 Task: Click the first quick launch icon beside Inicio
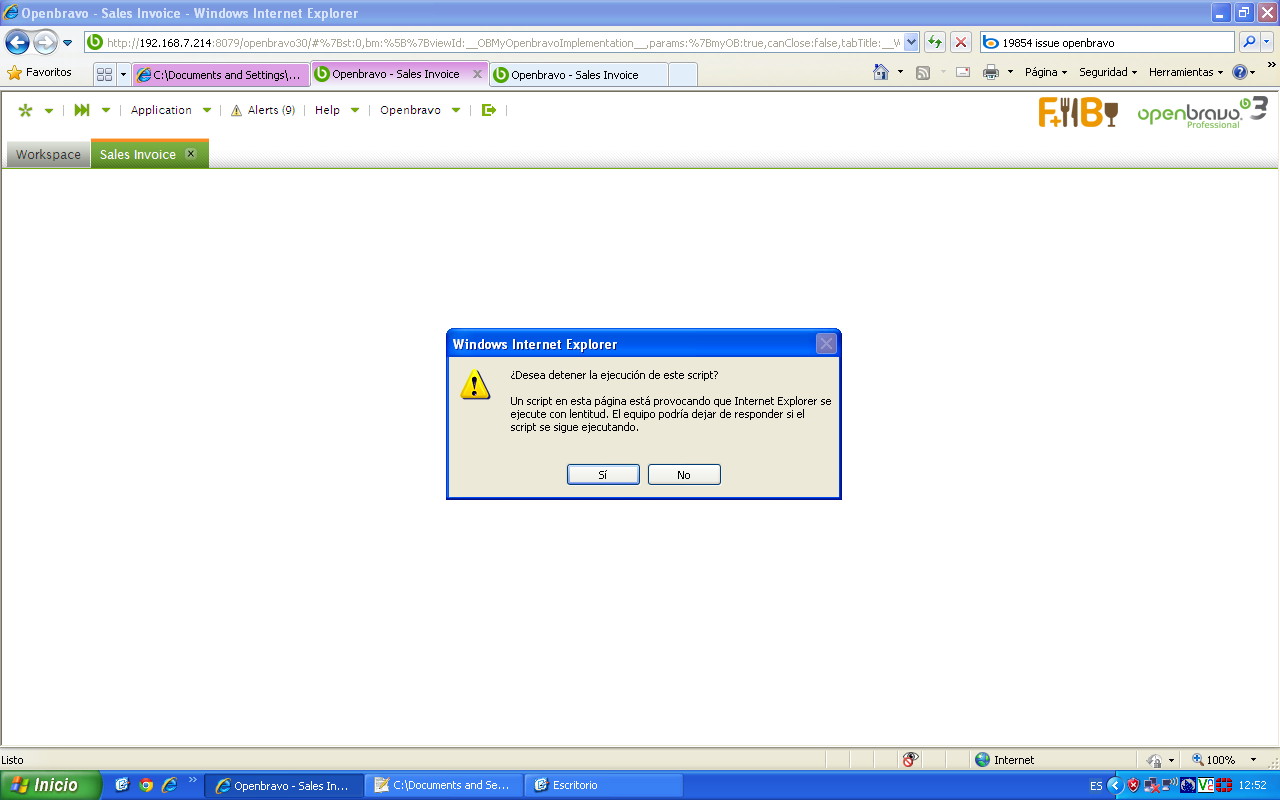click(x=123, y=785)
